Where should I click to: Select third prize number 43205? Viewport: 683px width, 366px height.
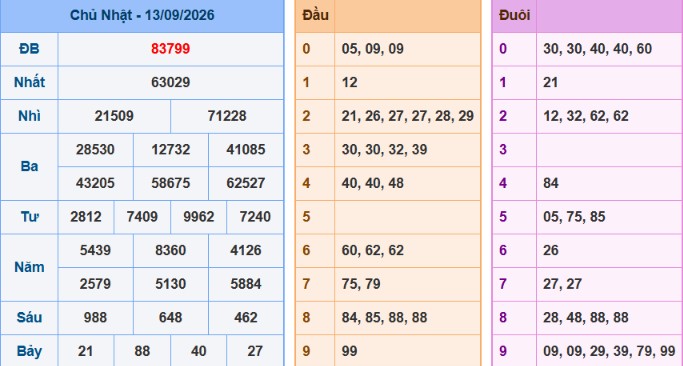pos(95,183)
